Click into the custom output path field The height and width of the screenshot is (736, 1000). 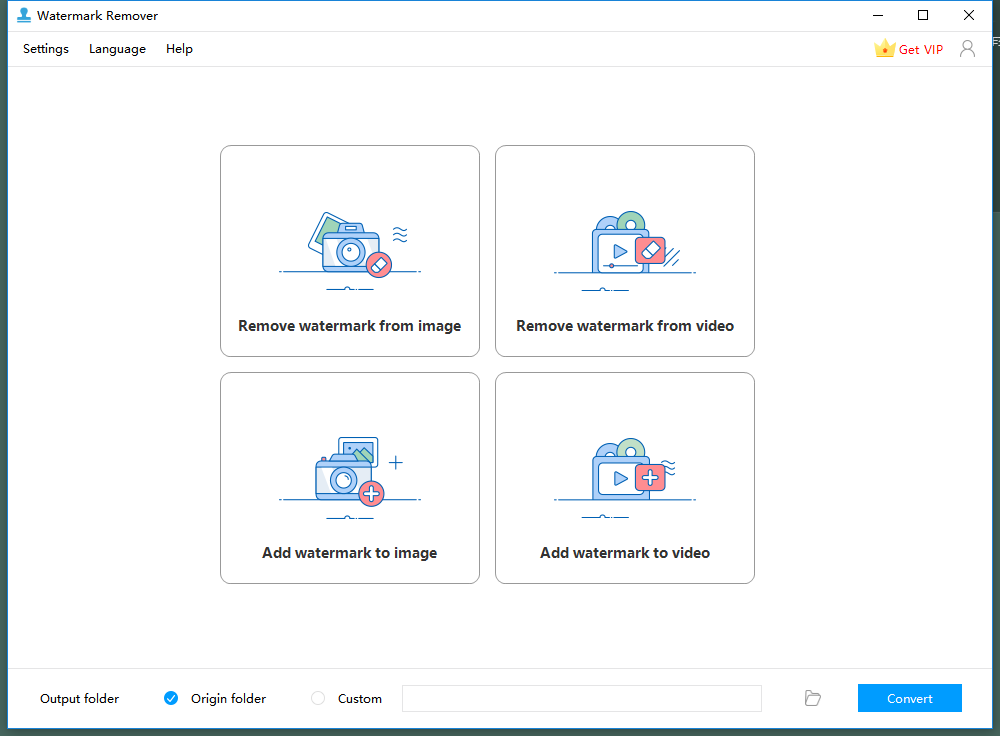pos(582,698)
